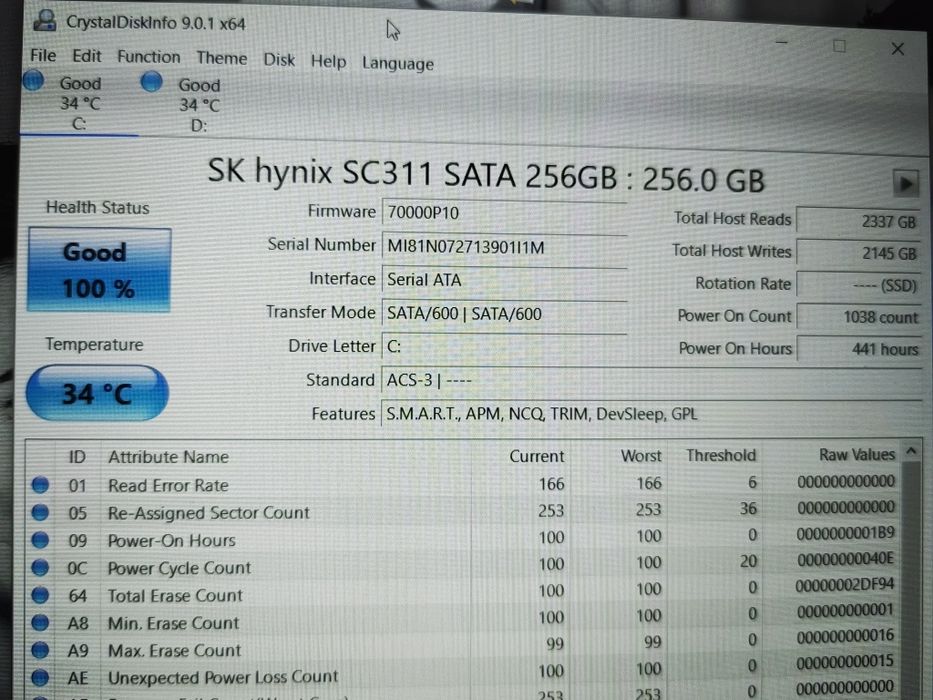Click status icon for Power-On Hours row
Viewport: 933px width, 700px height.
[40, 540]
